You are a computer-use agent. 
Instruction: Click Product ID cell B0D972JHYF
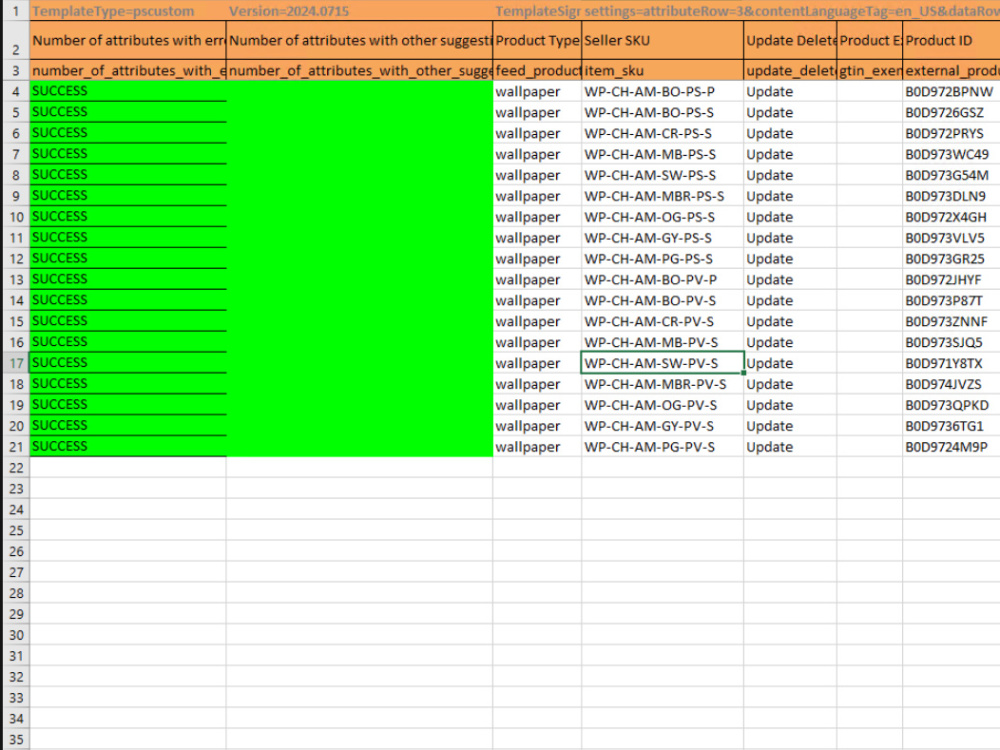click(951, 279)
